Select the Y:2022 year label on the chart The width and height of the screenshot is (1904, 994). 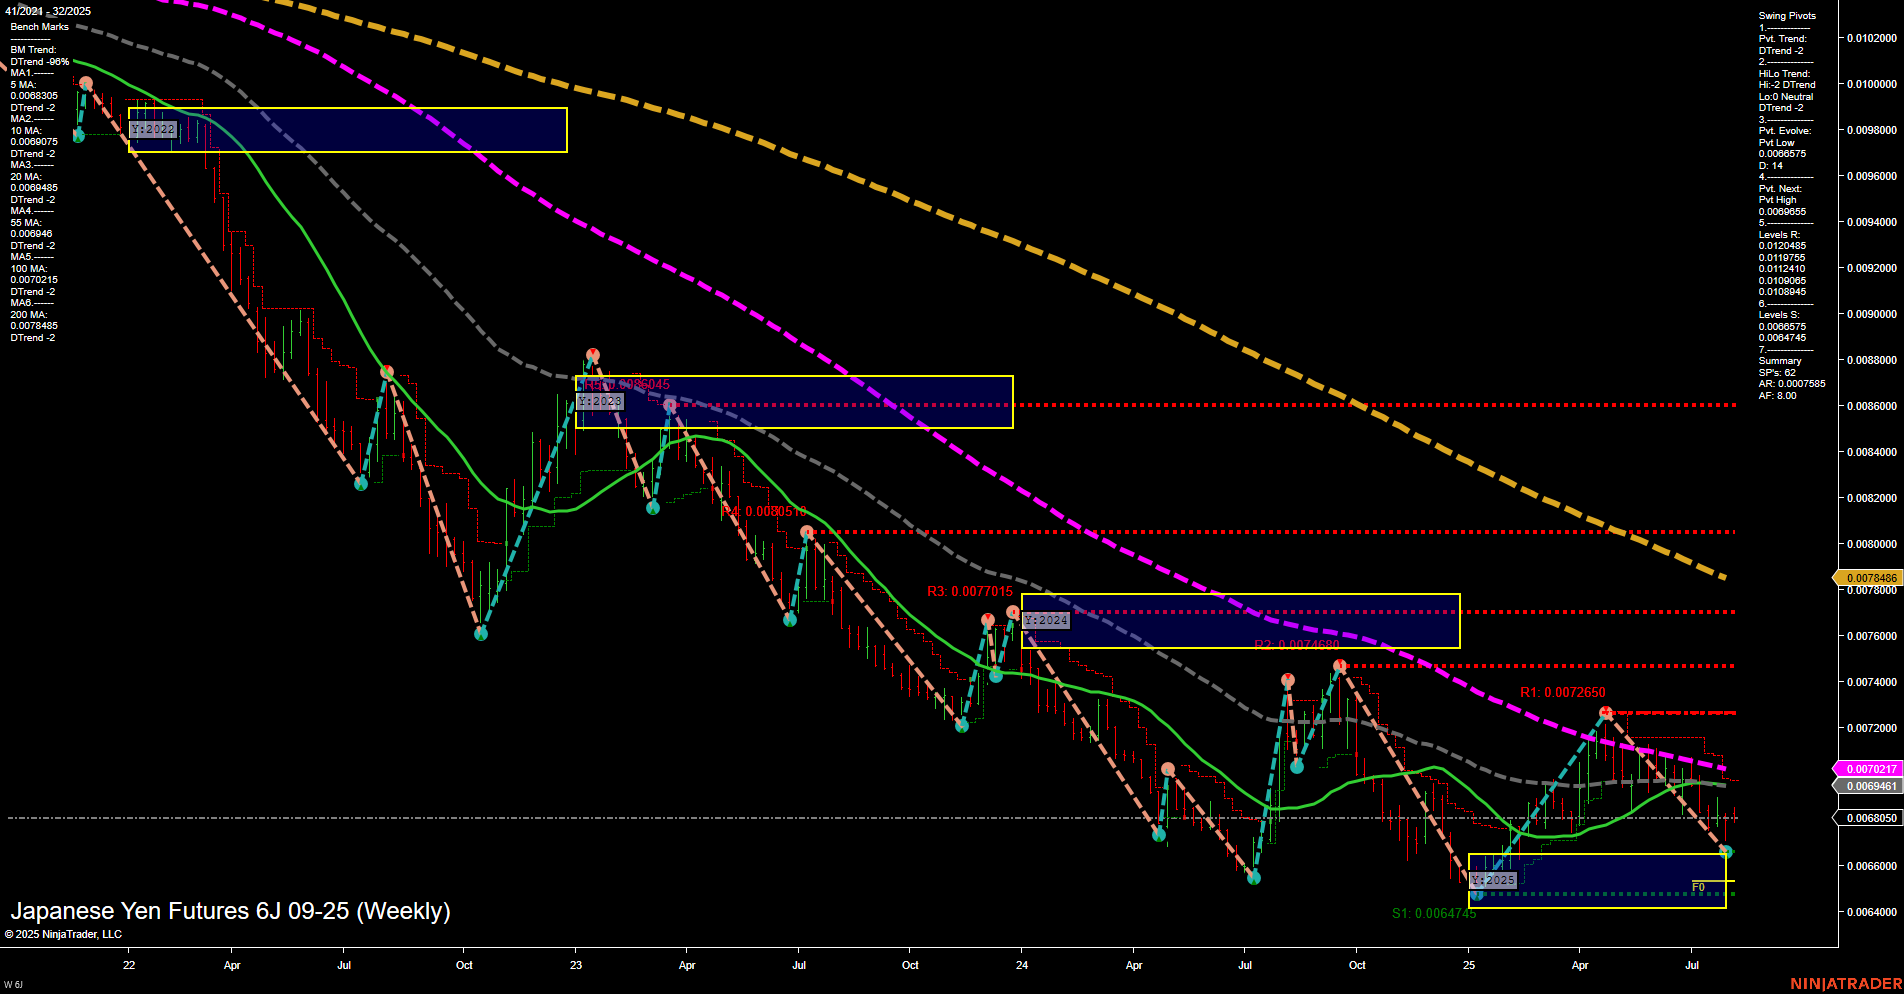(x=153, y=129)
